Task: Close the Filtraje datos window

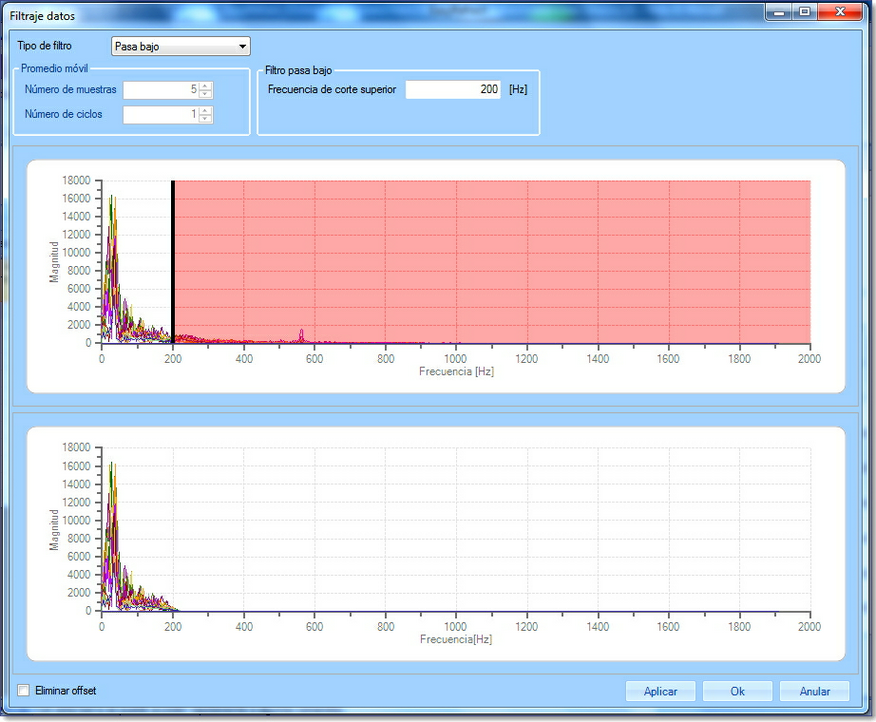Action: click(x=840, y=12)
